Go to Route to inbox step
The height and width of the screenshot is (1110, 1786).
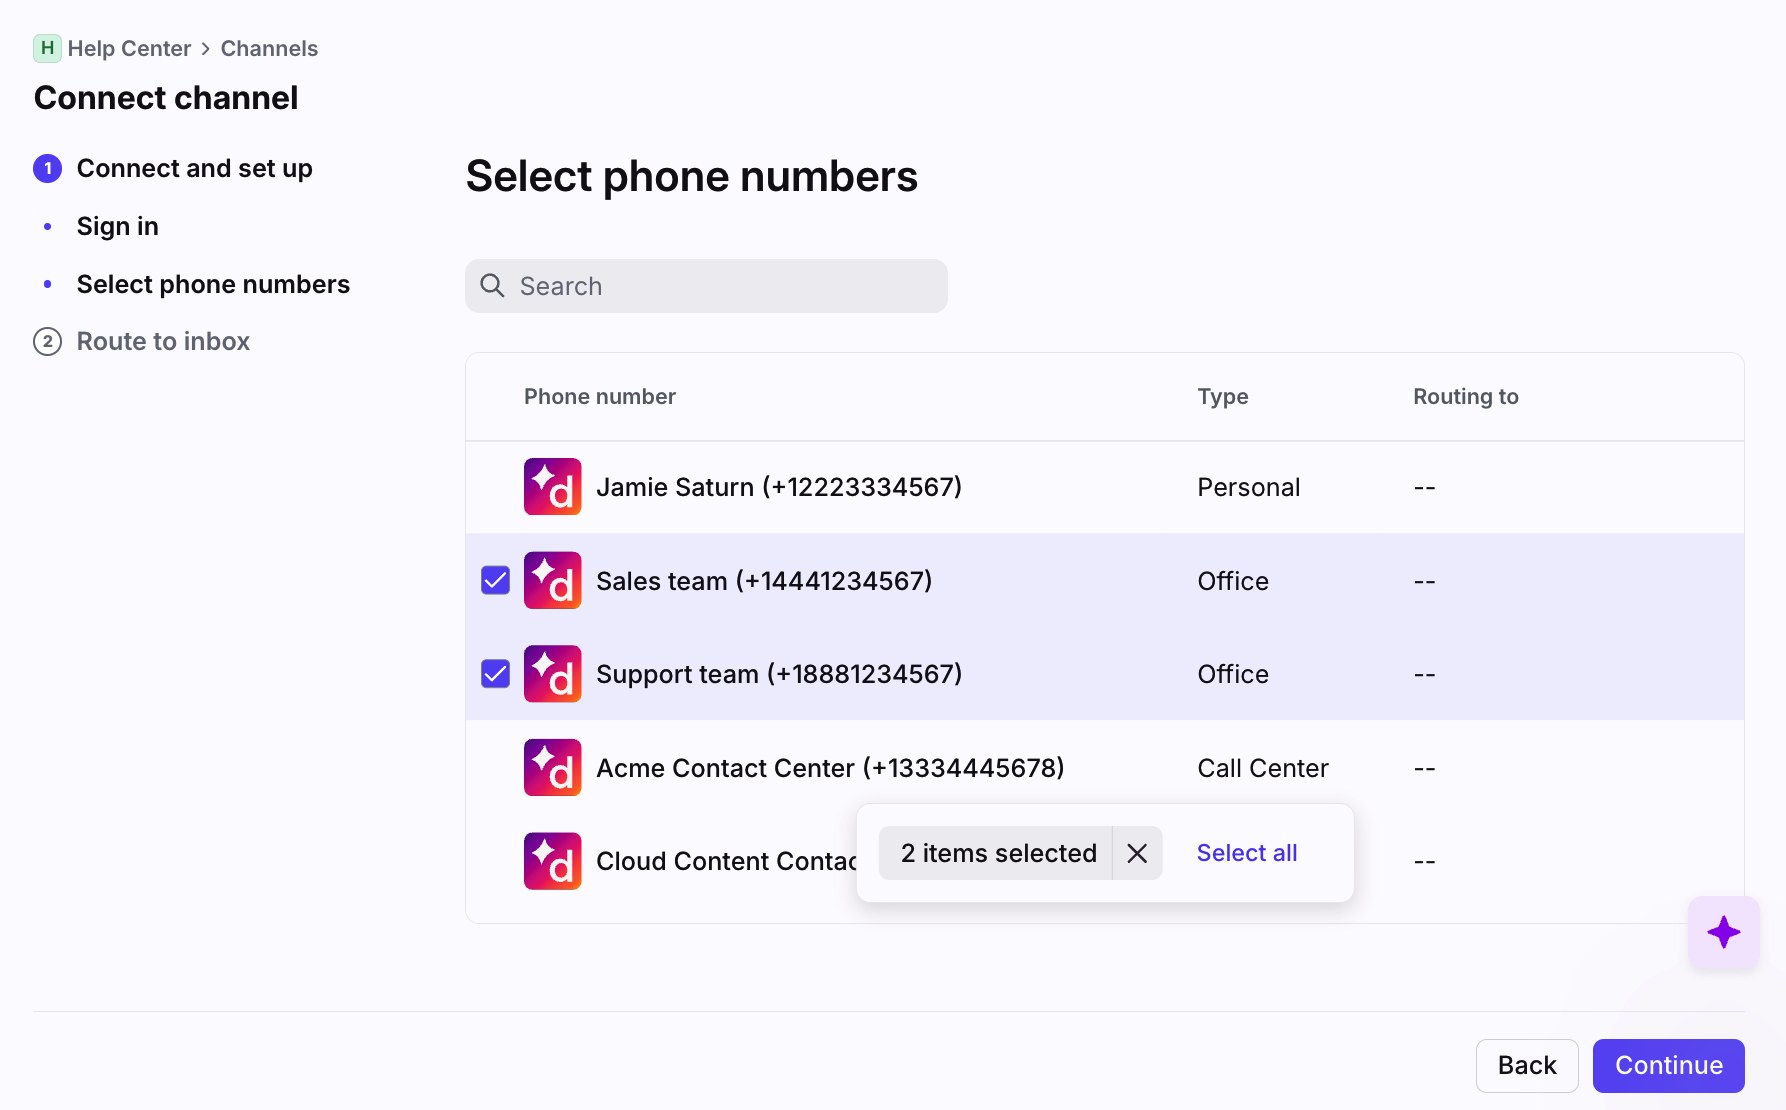163,341
